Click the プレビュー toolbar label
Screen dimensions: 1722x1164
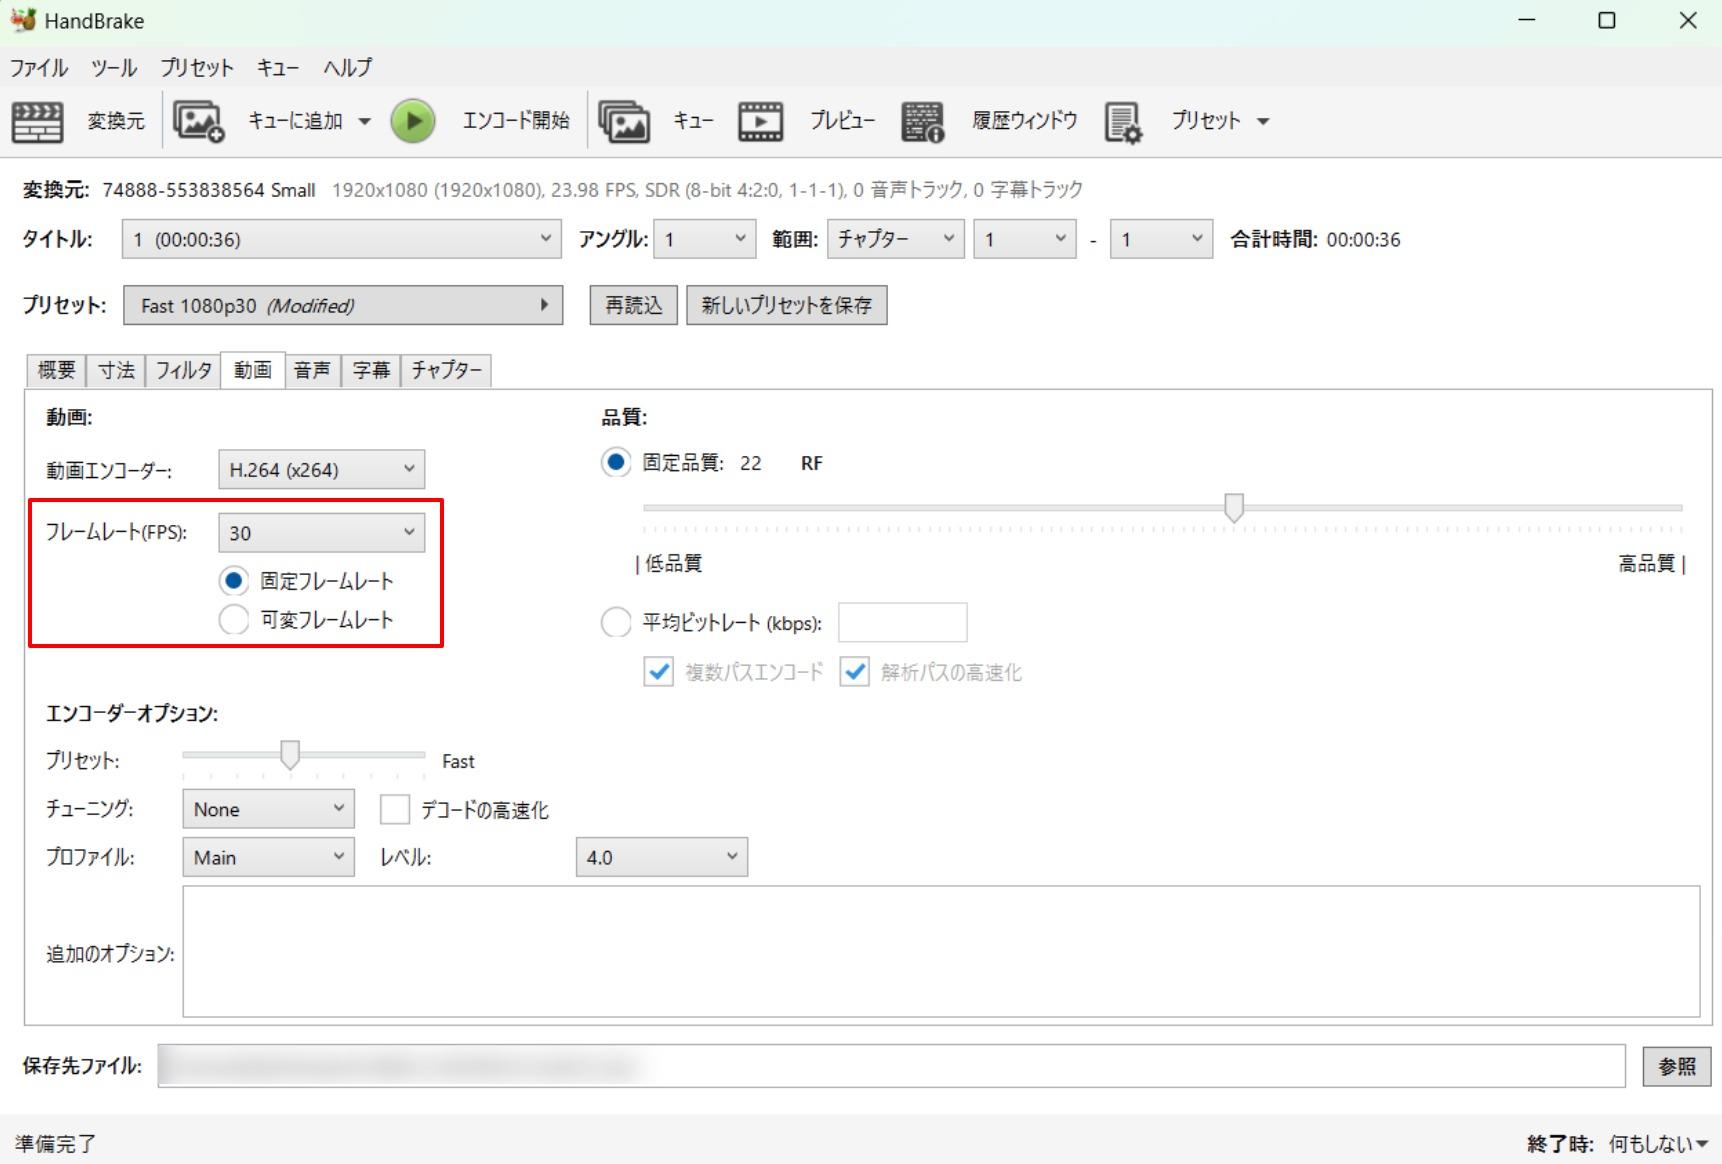click(x=842, y=121)
